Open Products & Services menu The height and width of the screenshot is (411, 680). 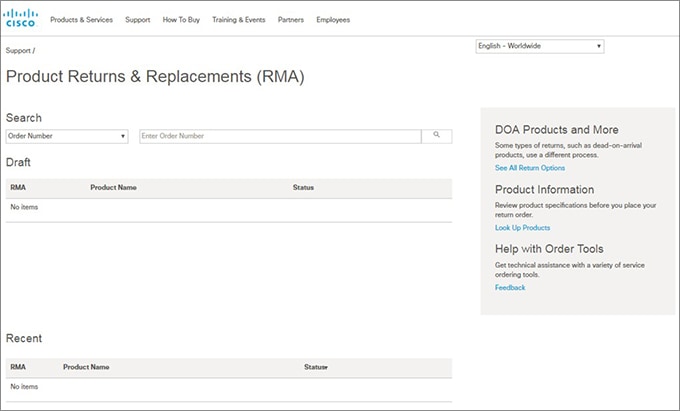[82, 20]
